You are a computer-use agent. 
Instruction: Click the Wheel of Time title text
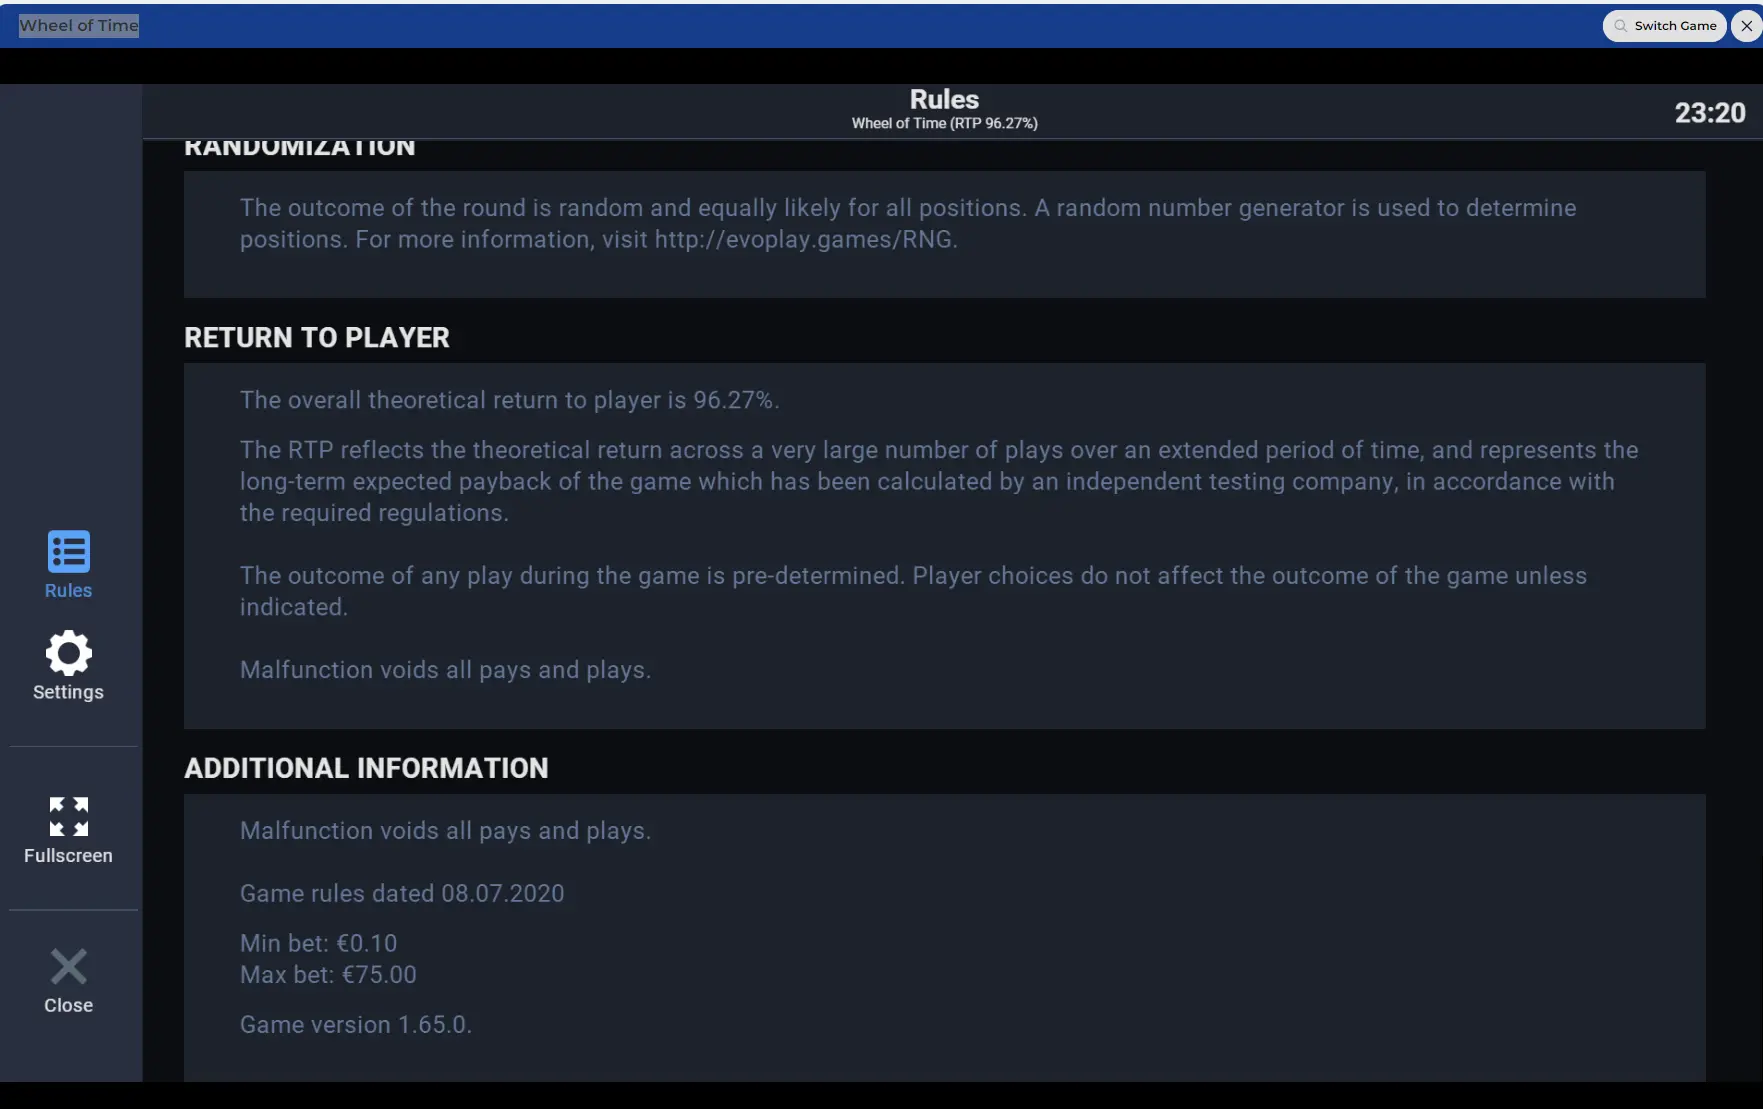(x=79, y=26)
